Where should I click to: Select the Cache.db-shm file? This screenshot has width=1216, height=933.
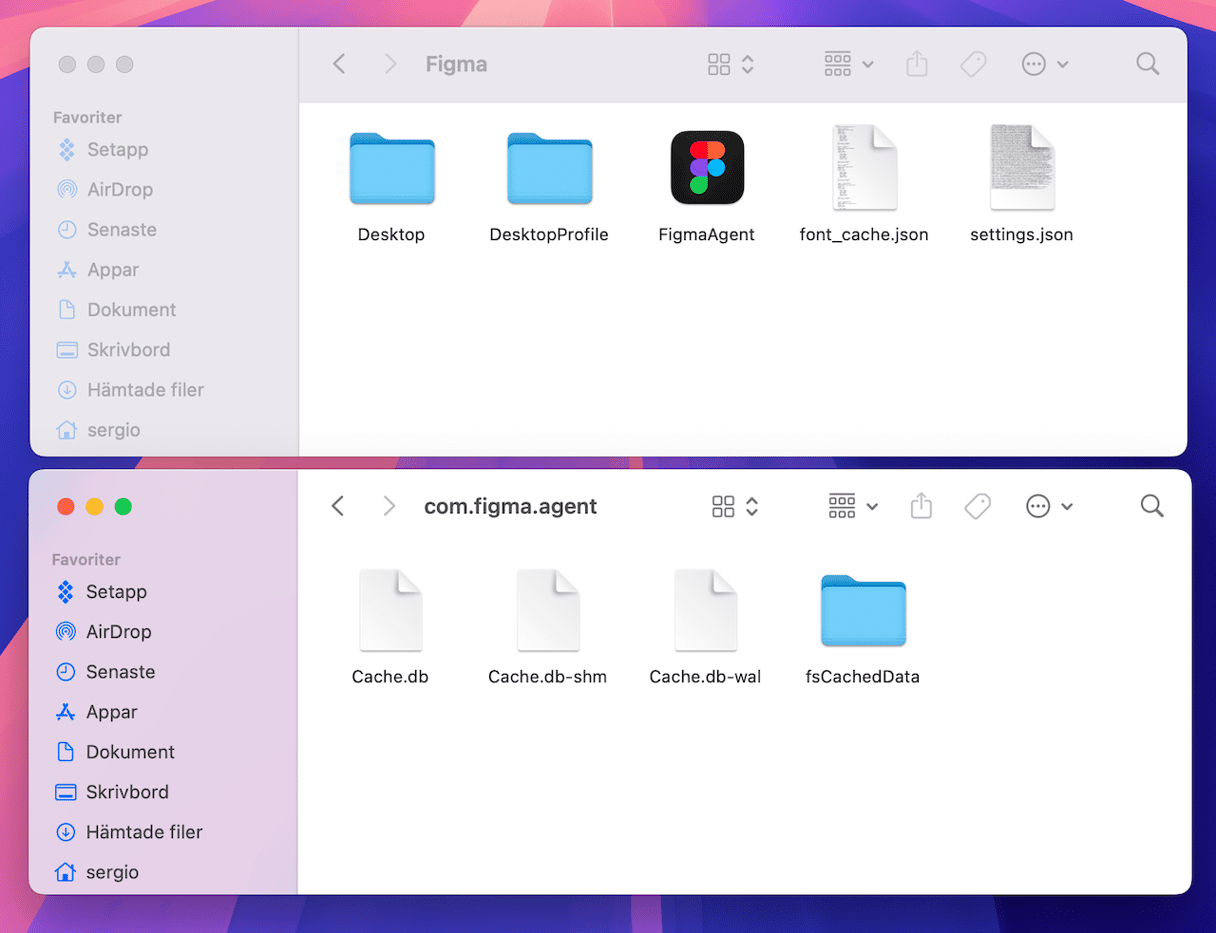tap(547, 610)
